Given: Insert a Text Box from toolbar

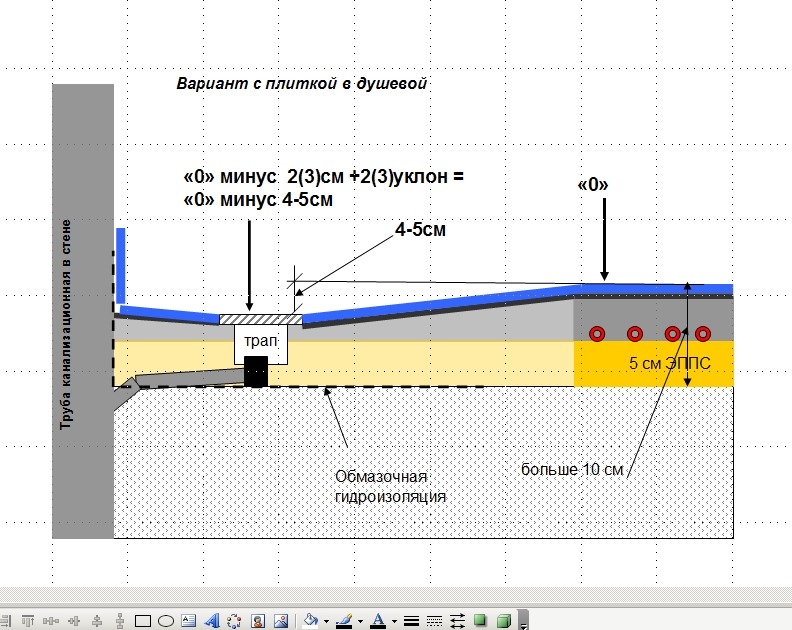Looking at the screenshot, I should click(x=190, y=621).
